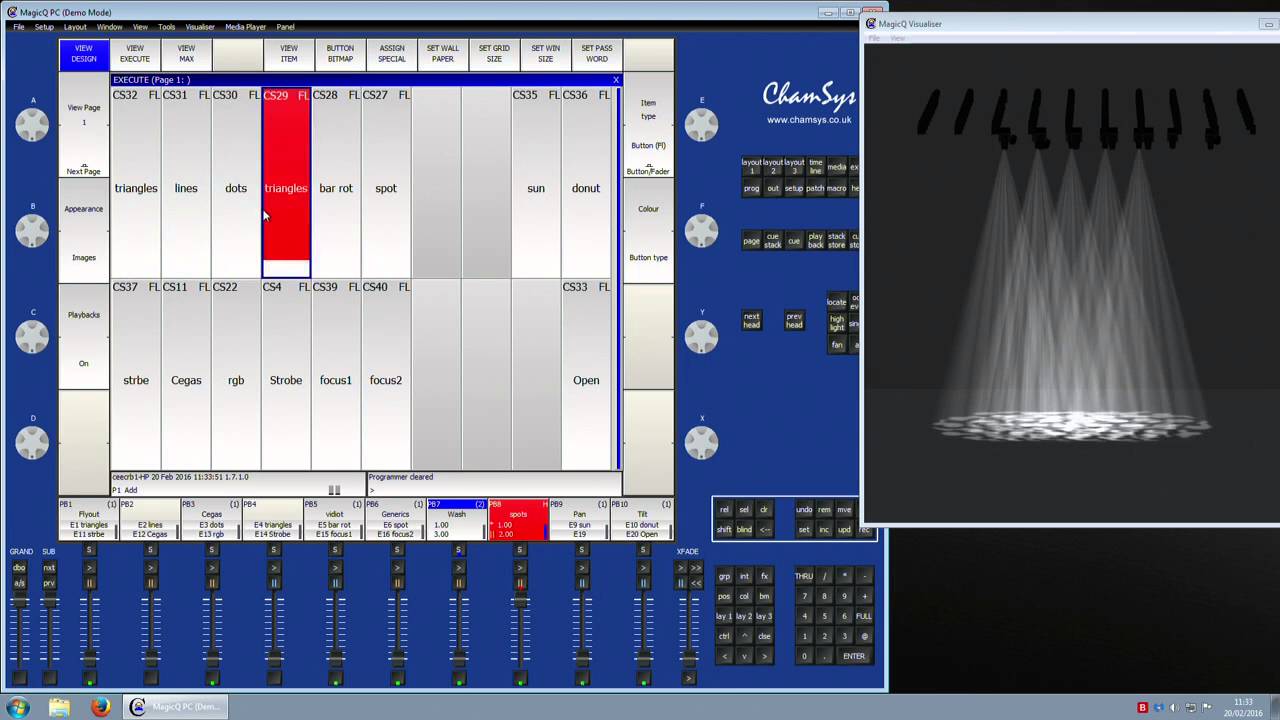The height and width of the screenshot is (720, 1280).
Task: Trigger the CS32 triangles execute item
Action: tap(136, 182)
